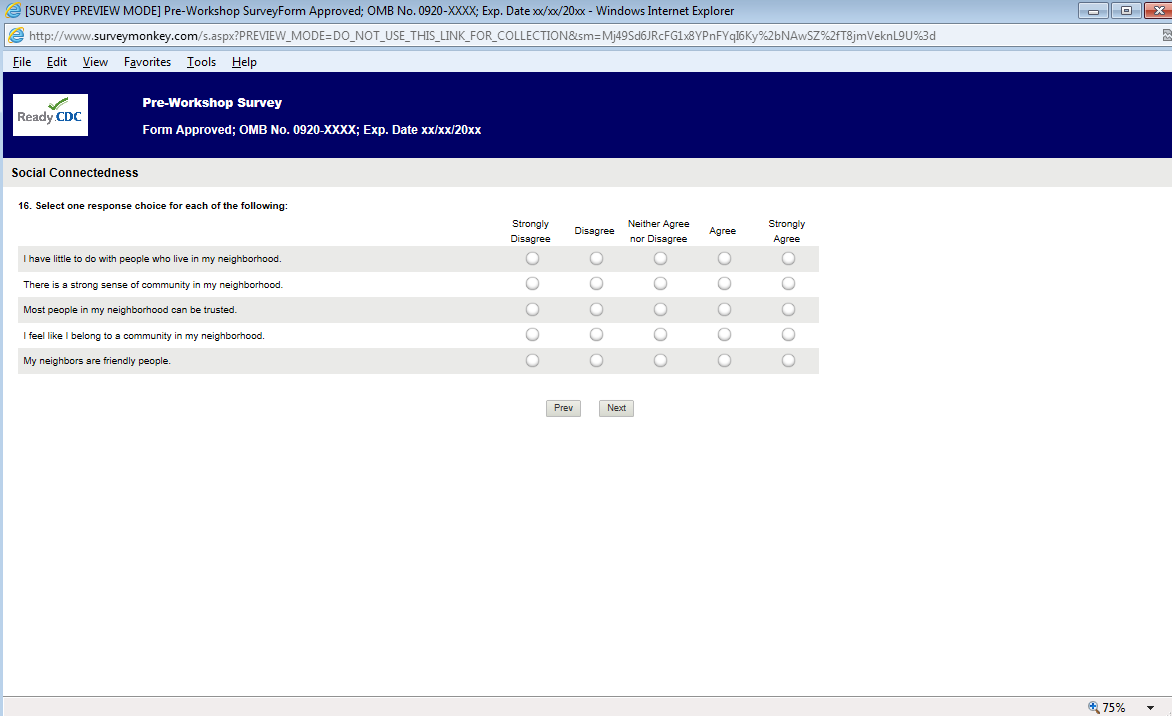1172x716 pixels.
Task: Open the View menu
Action: pyautogui.click(x=95, y=62)
